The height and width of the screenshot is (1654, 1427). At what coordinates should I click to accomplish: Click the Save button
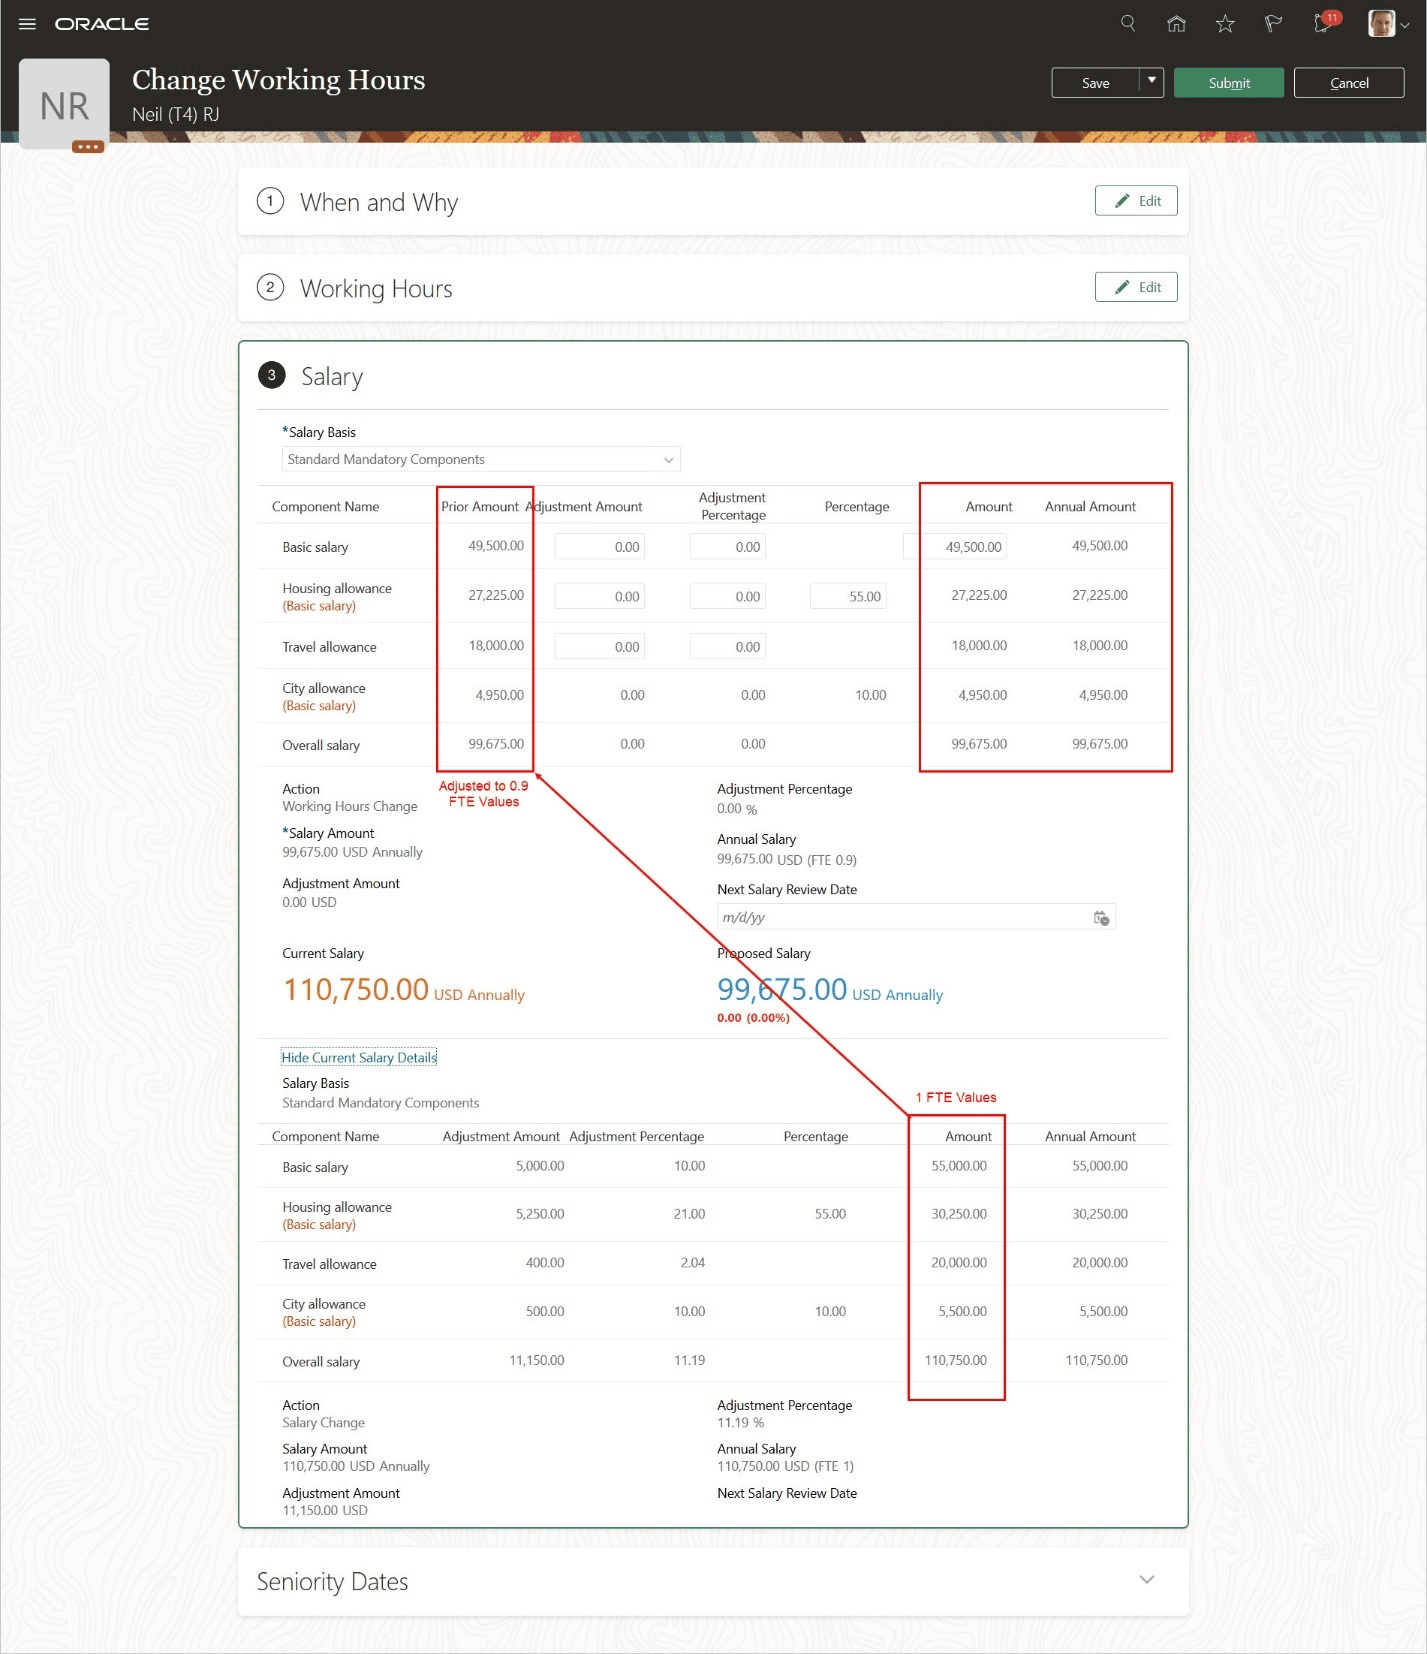pyautogui.click(x=1095, y=83)
